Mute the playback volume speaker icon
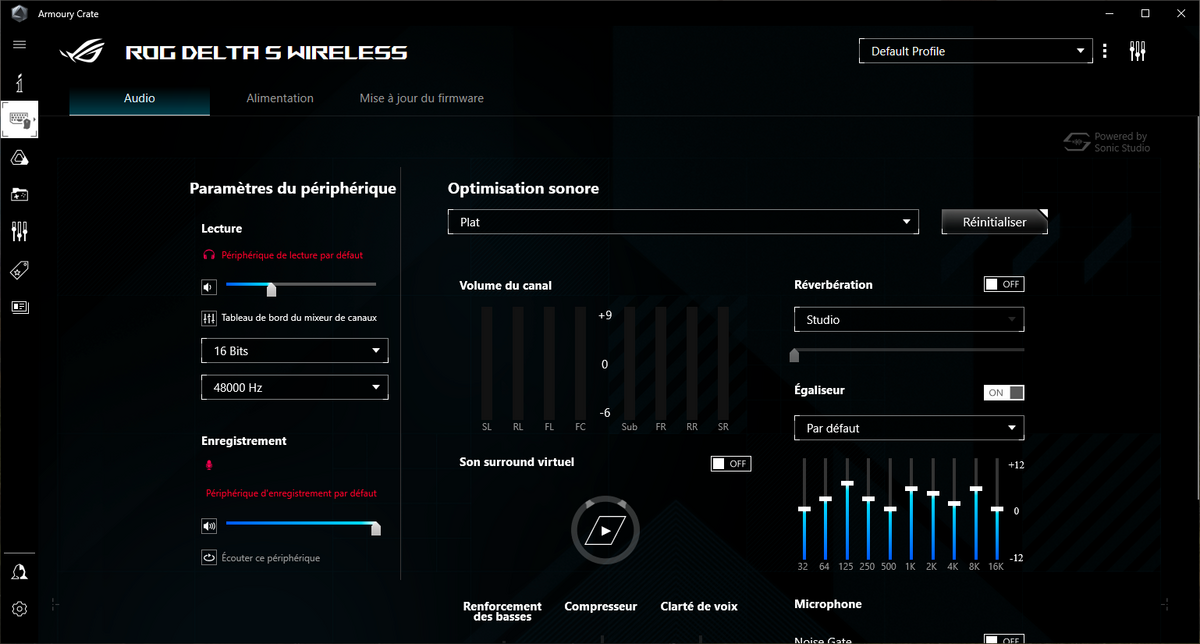 coord(209,287)
